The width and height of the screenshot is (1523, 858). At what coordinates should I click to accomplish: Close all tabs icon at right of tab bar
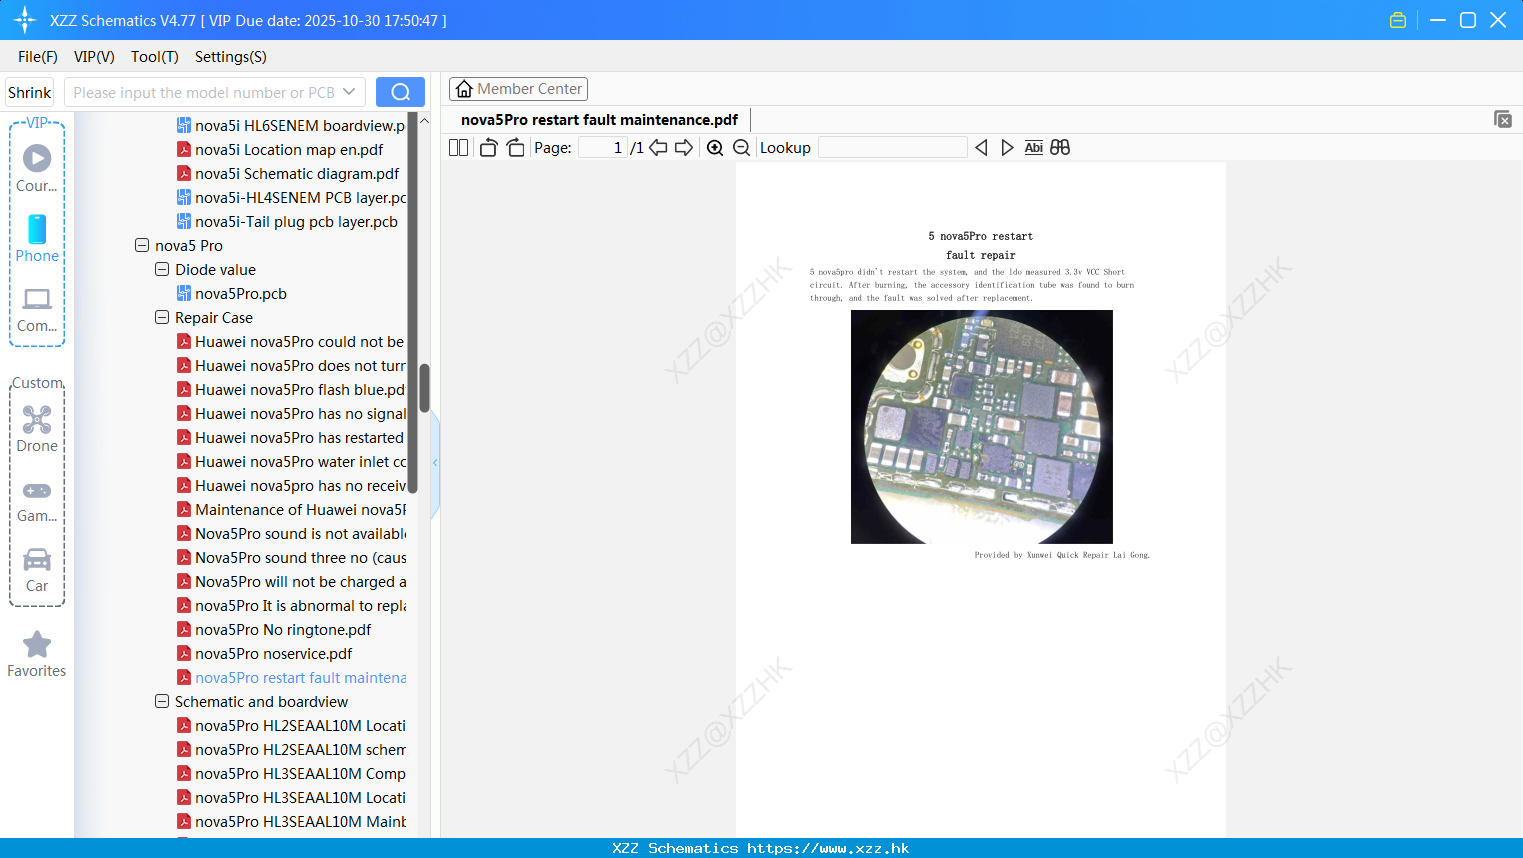(1502, 119)
